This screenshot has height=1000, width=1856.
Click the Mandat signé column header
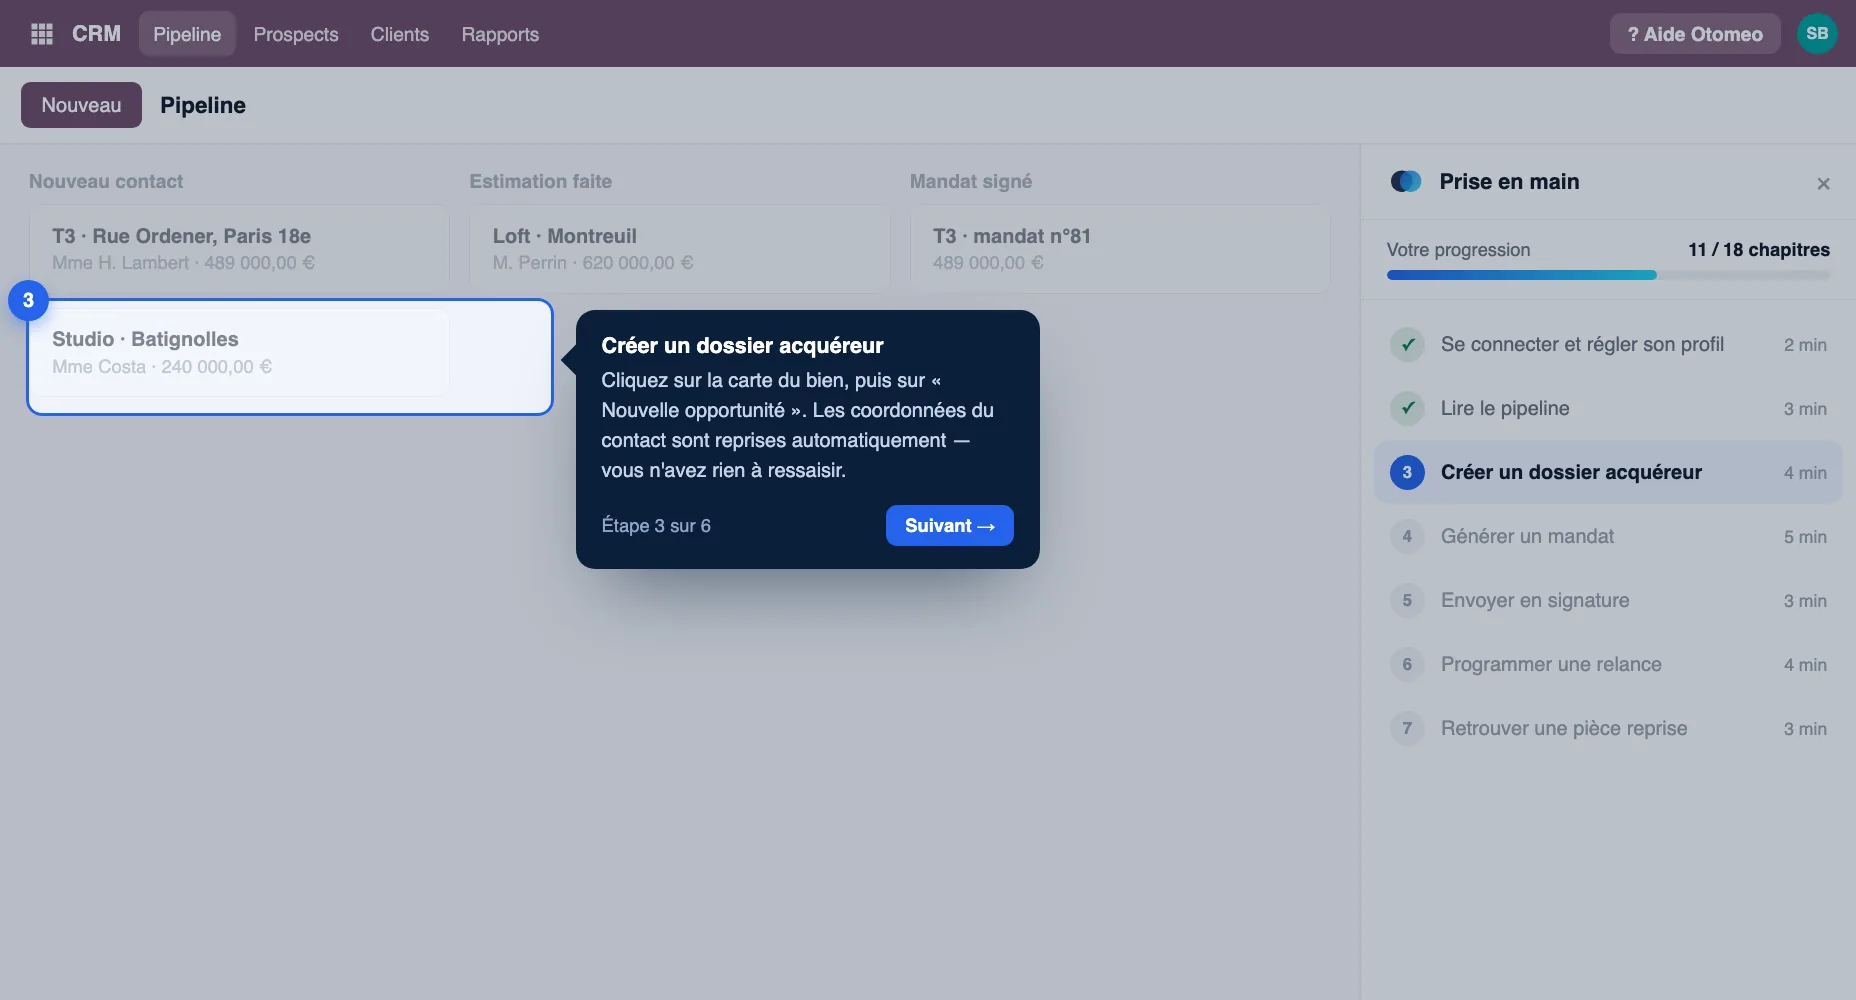click(971, 182)
